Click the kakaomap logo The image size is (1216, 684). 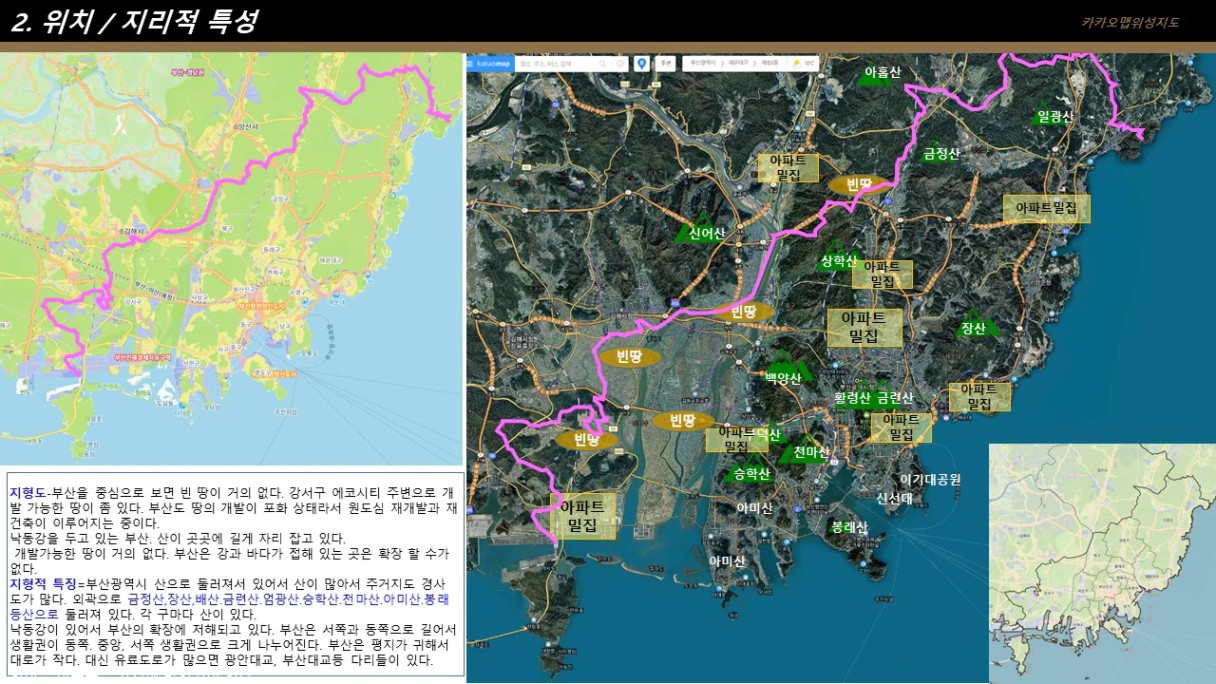pyautogui.click(x=493, y=64)
